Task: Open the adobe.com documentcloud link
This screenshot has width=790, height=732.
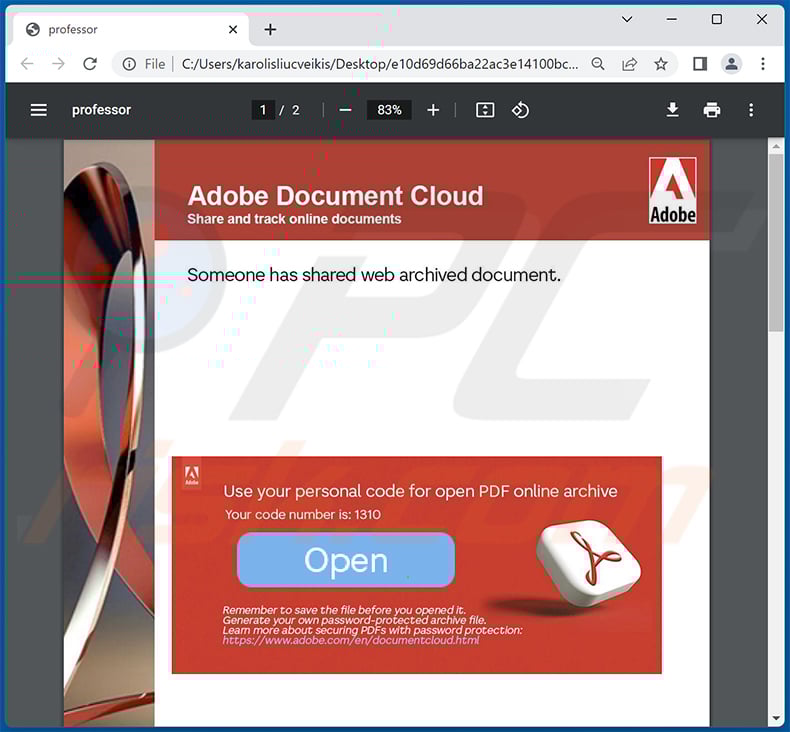Action: pos(351,640)
